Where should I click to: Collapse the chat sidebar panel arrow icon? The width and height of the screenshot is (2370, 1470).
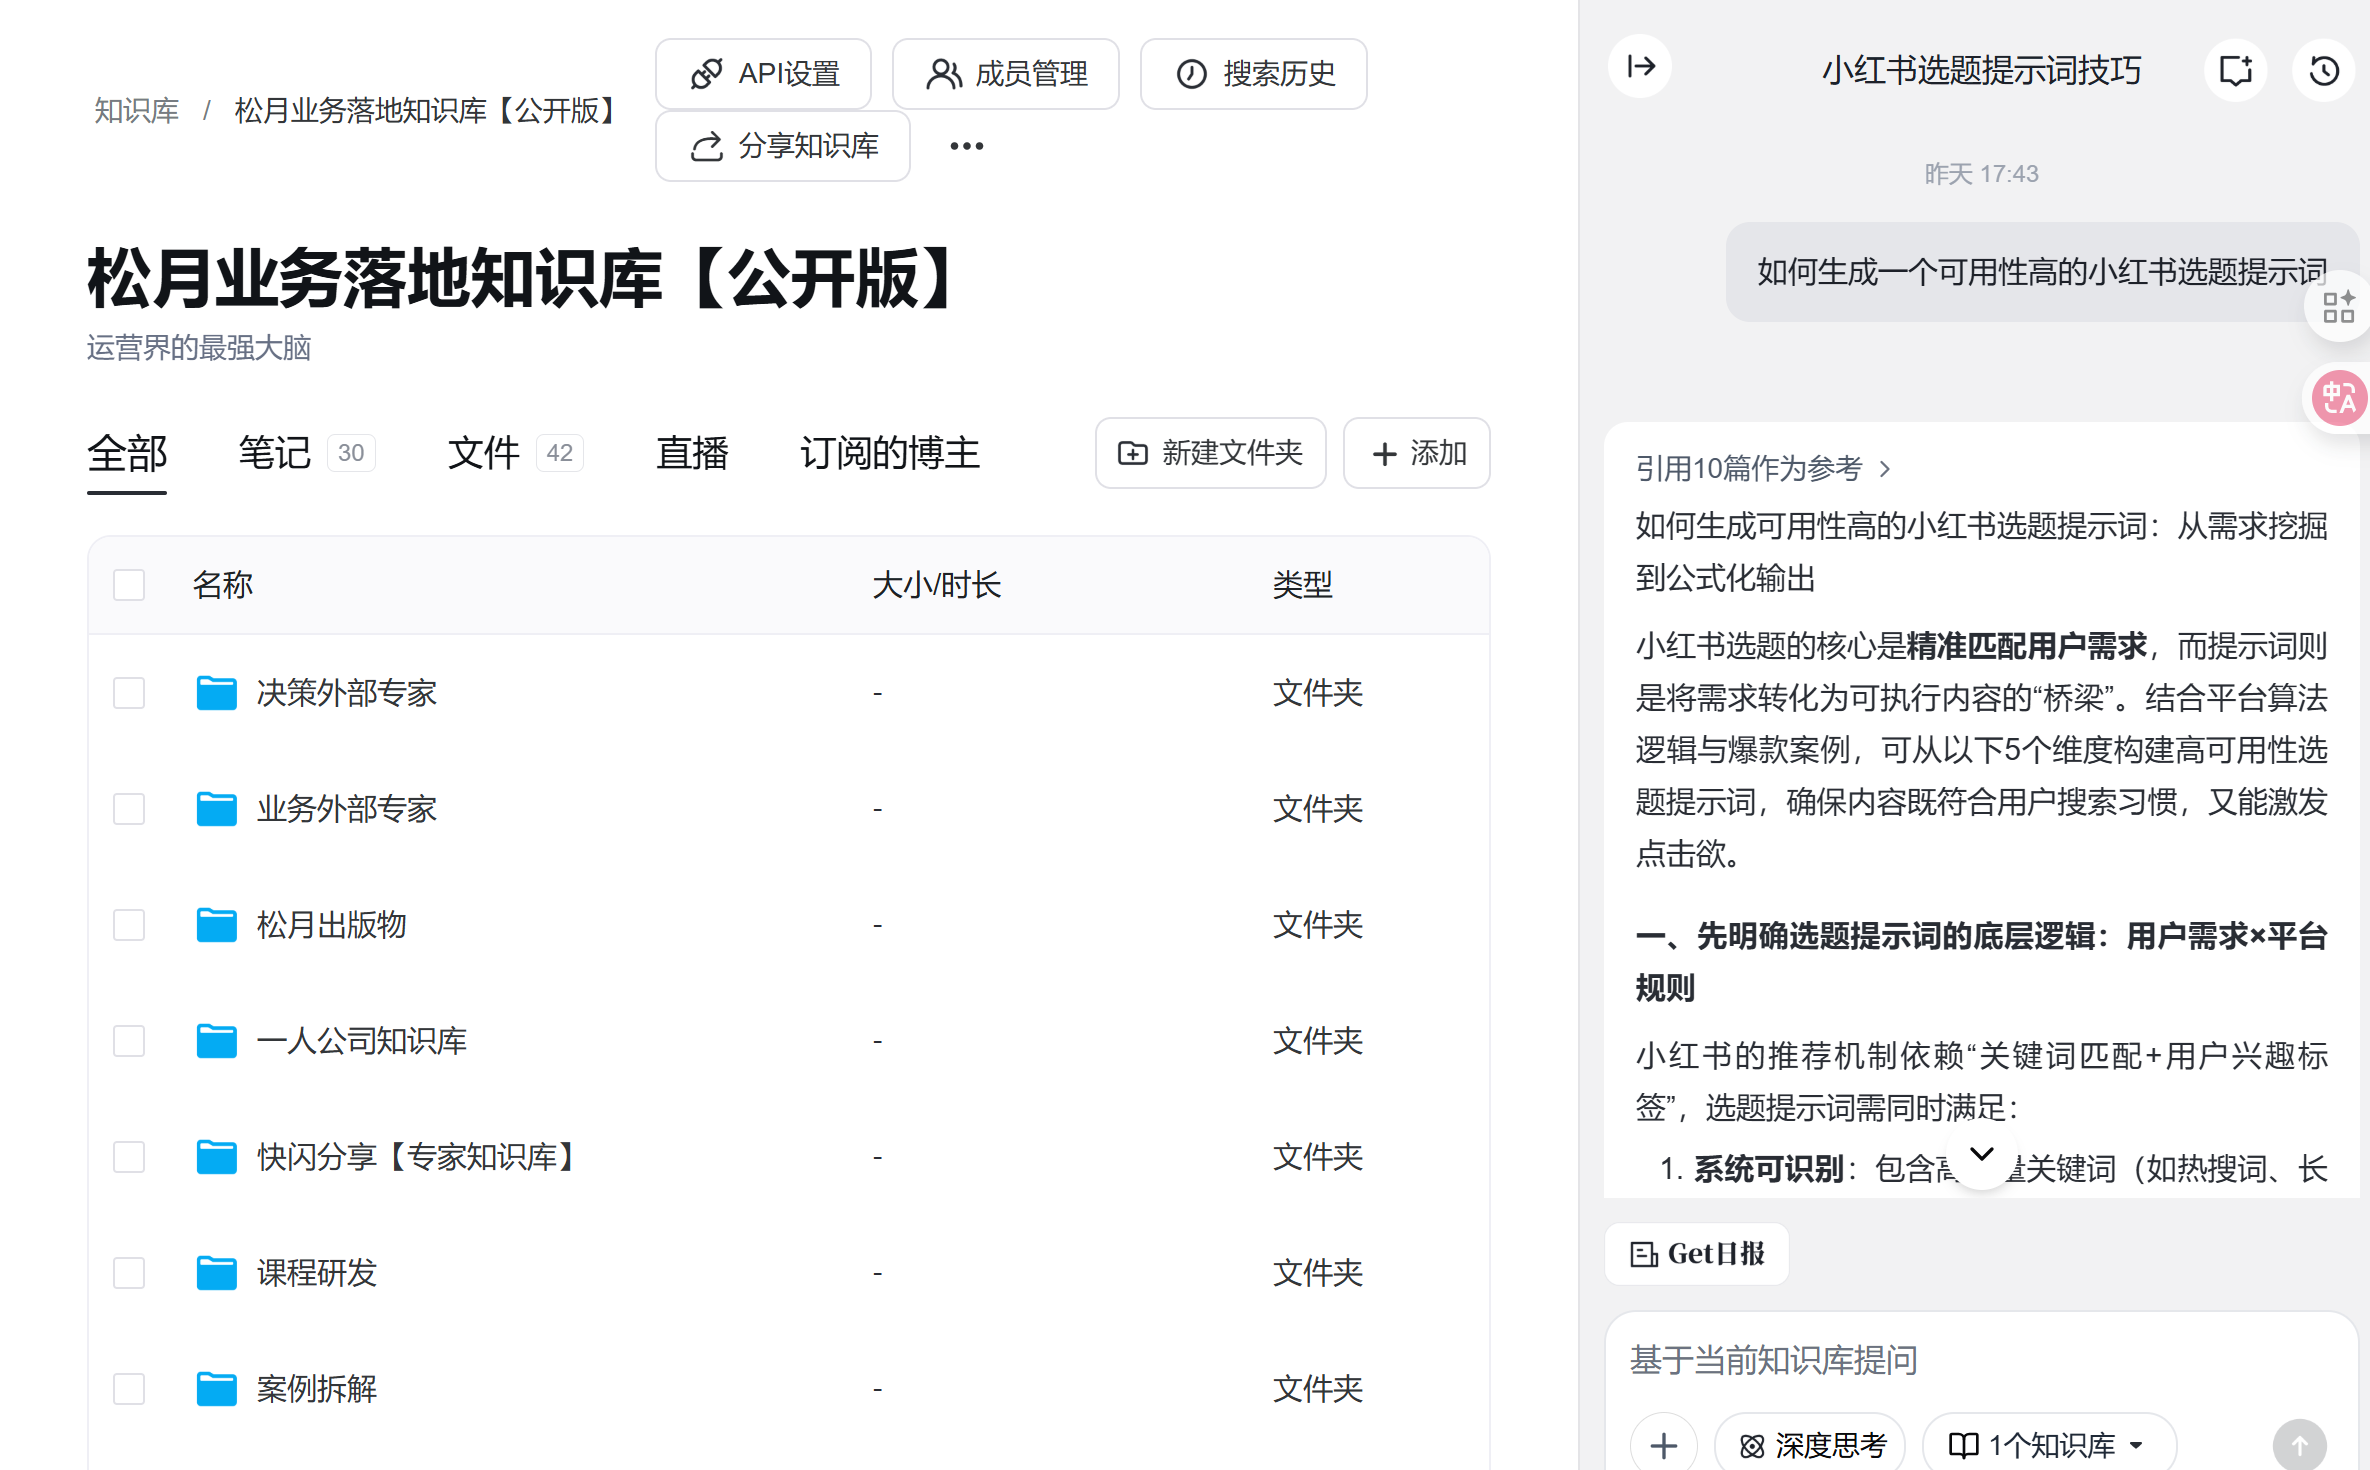pyautogui.click(x=1640, y=67)
